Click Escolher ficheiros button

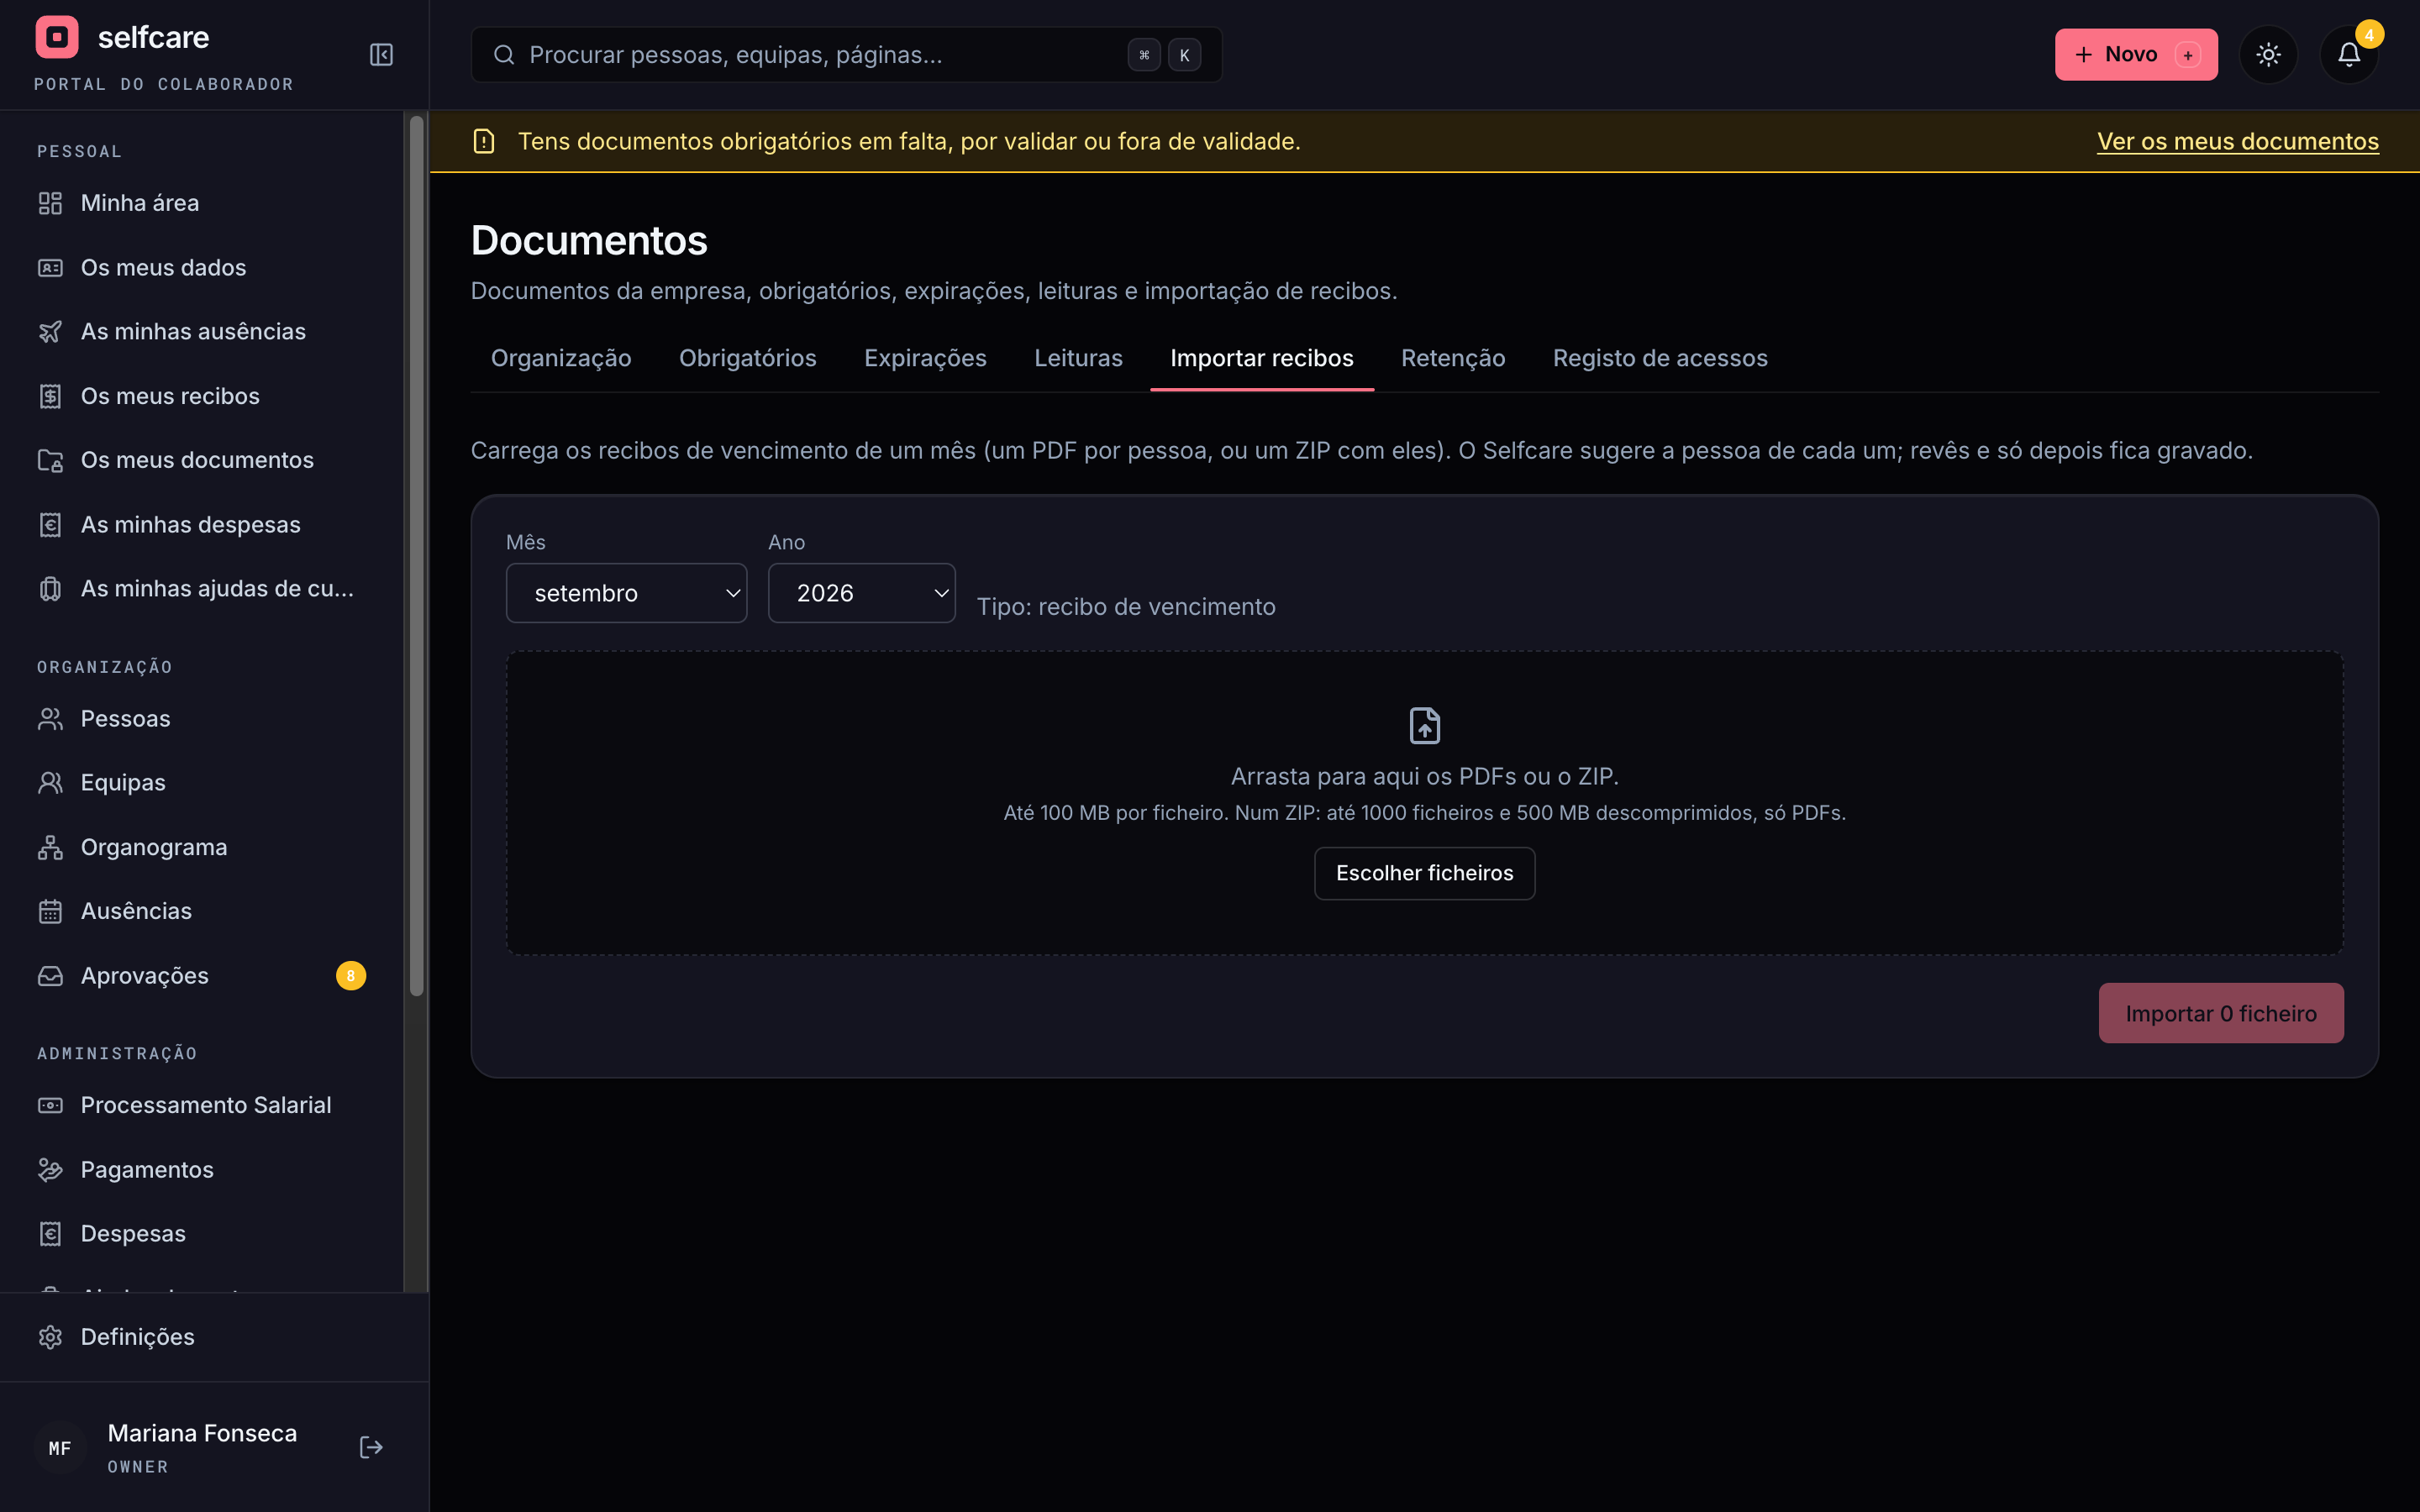[1424, 873]
